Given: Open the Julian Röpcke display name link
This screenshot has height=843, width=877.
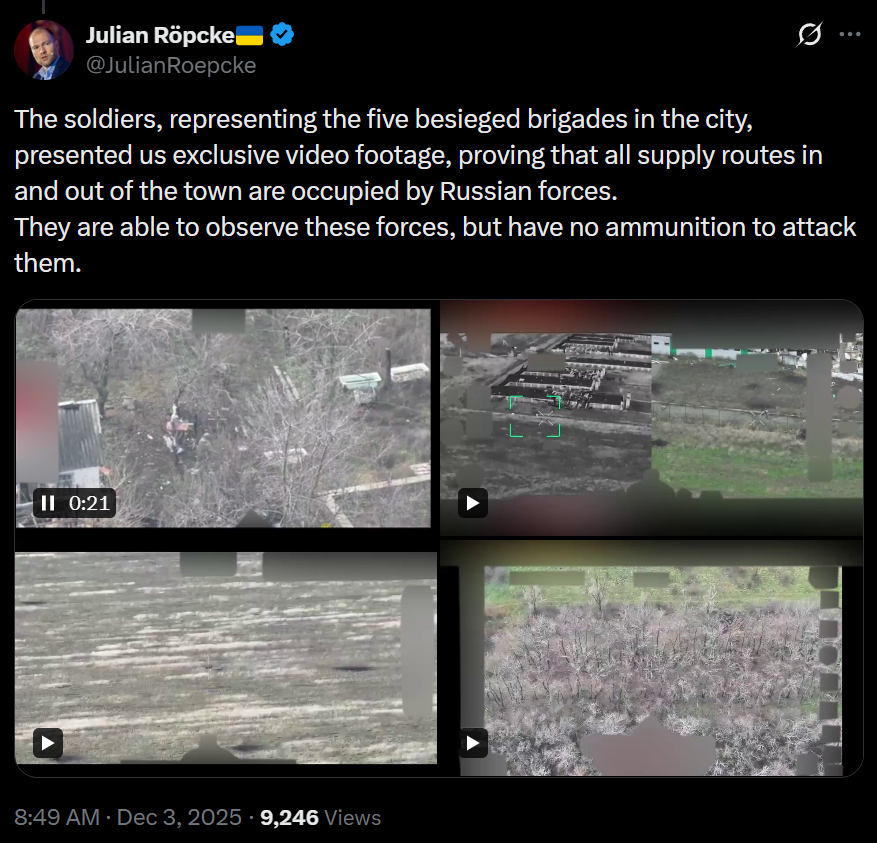Looking at the screenshot, I should coord(160,35).
